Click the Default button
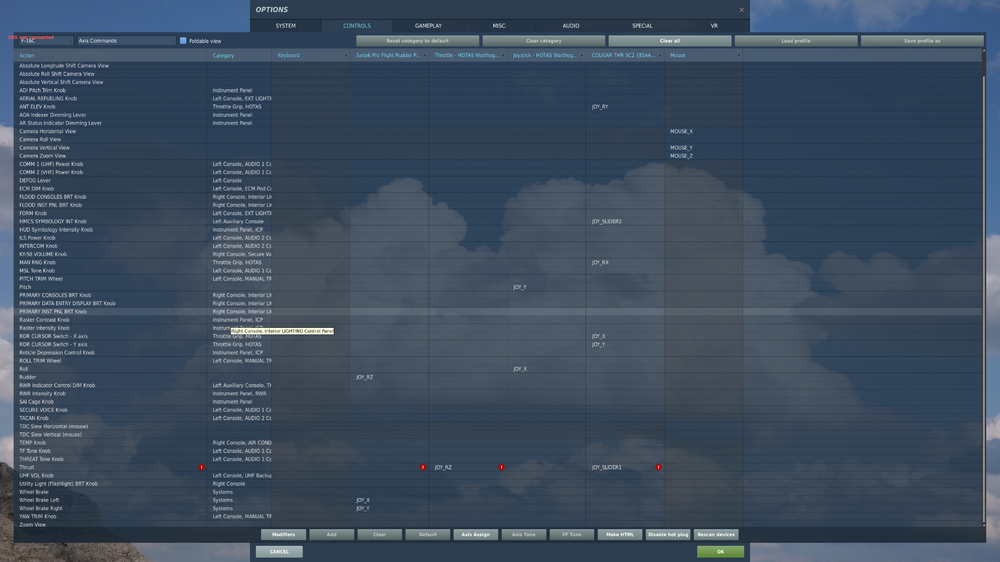This screenshot has height=562, width=1000. tap(428, 535)
